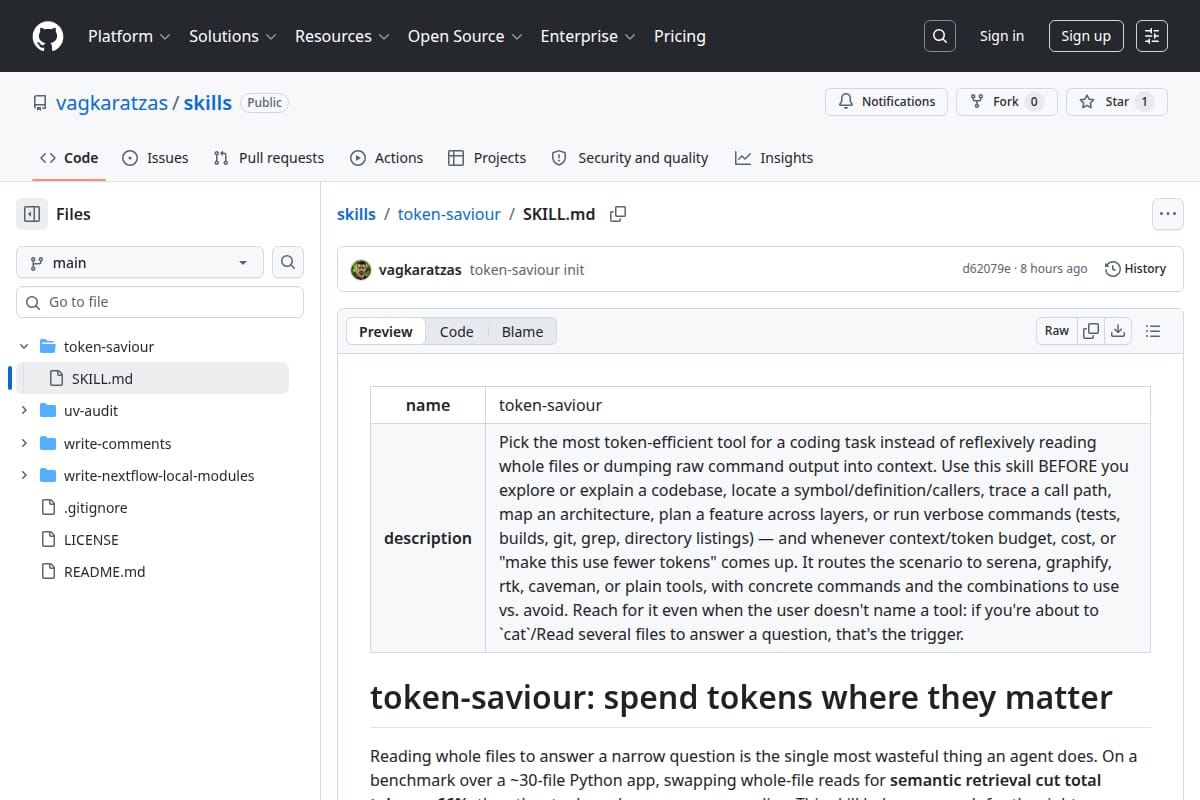Image resolution: width=1200 pixels, height=800 pixels.
Task: Search the file tree magnifier button
Action: click(288, 262)
